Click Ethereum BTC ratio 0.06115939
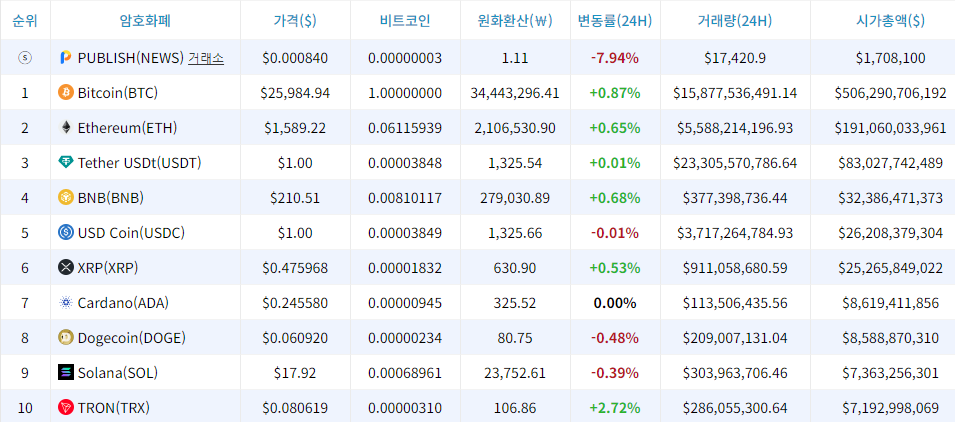 pos(405,128)
